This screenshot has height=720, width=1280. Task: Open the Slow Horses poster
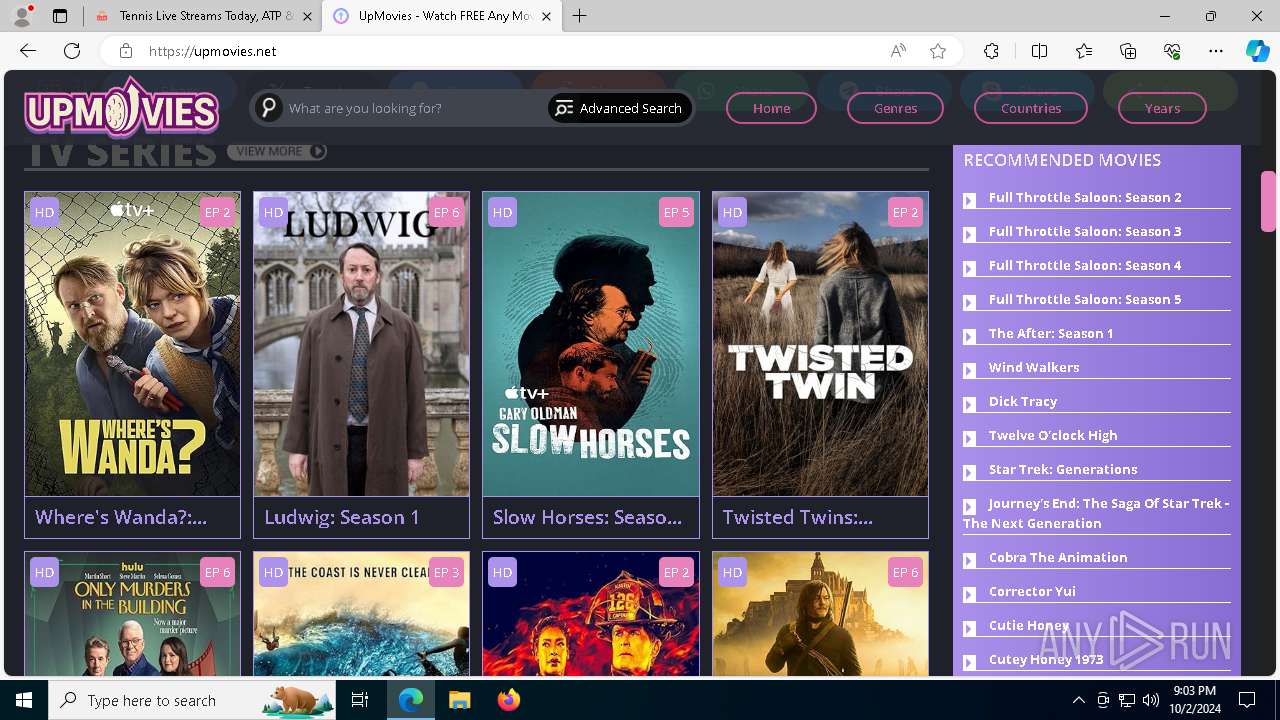(591, 344)
